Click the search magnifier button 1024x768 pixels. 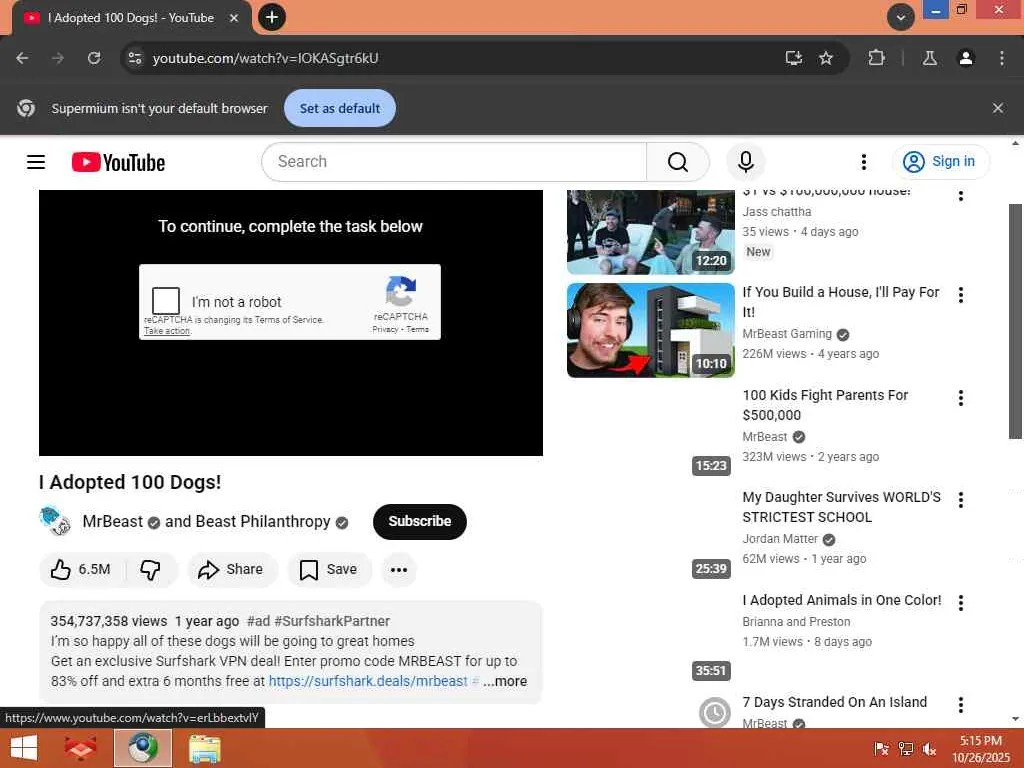[x=678, y=162]
